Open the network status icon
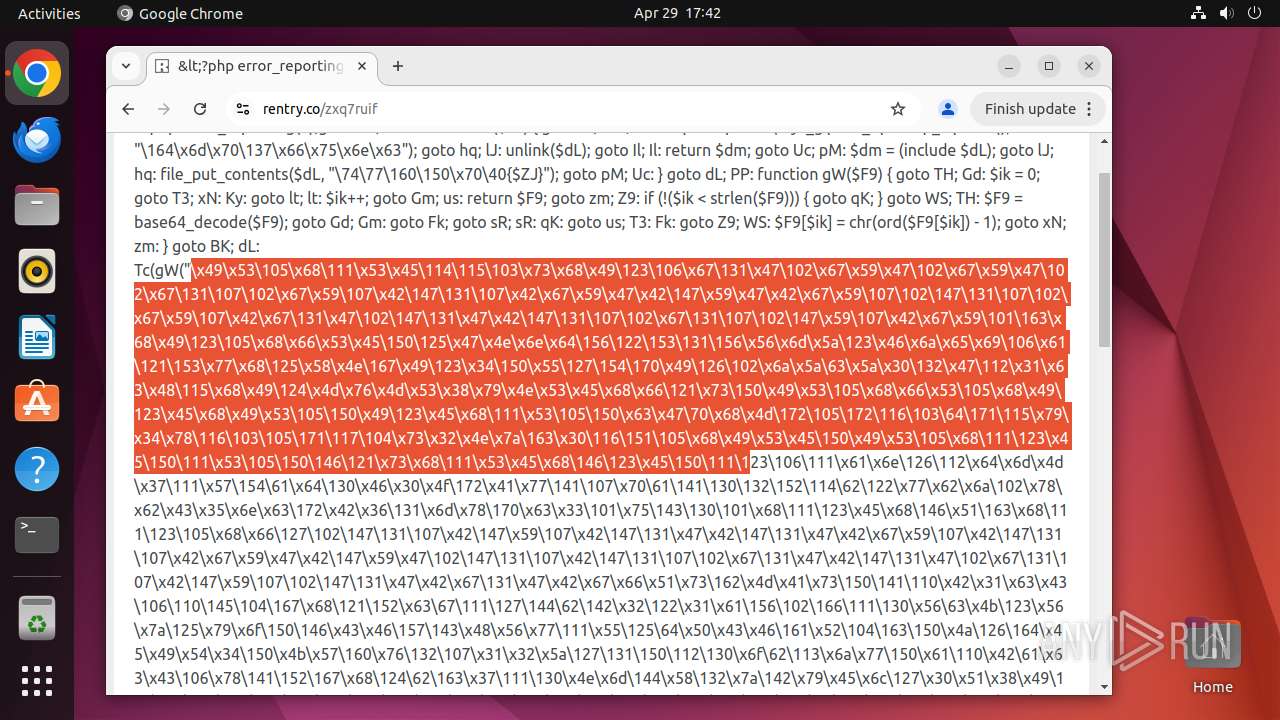The image size is (1280, 720). click(1199, 13)
